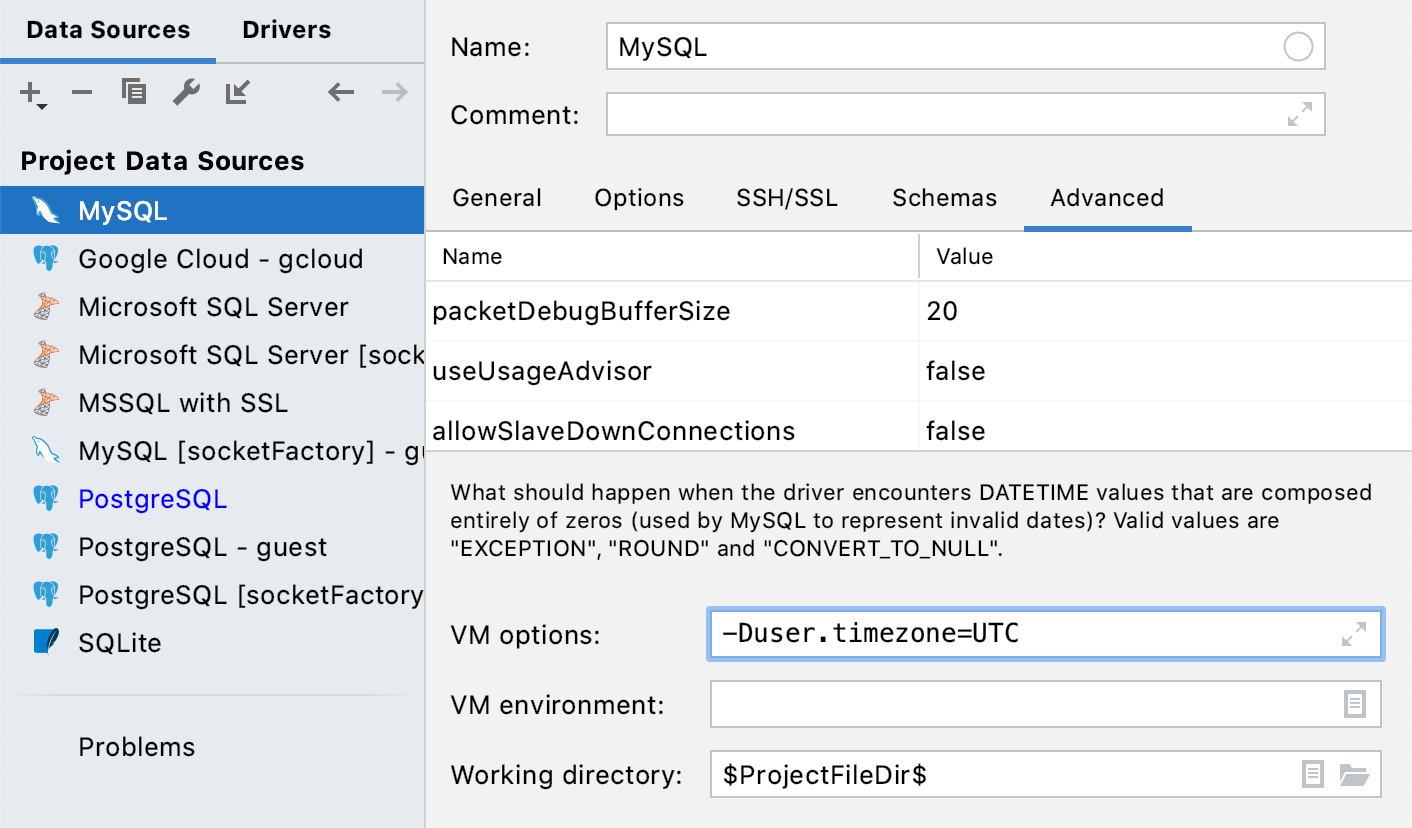1412x828 pixels.
Task: Navigate back with the left arrow
Action: (341, 93)
